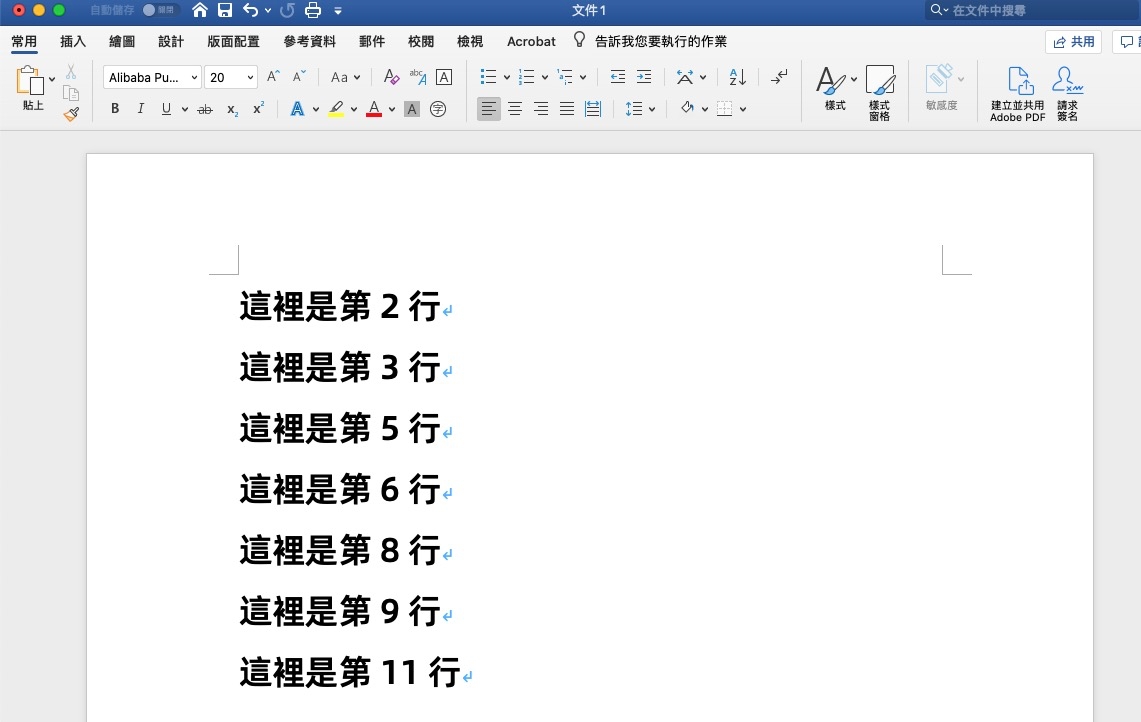1141x722 pixels.
Task: Expand the multilevel list dropdown
Action: click(583, 77)
